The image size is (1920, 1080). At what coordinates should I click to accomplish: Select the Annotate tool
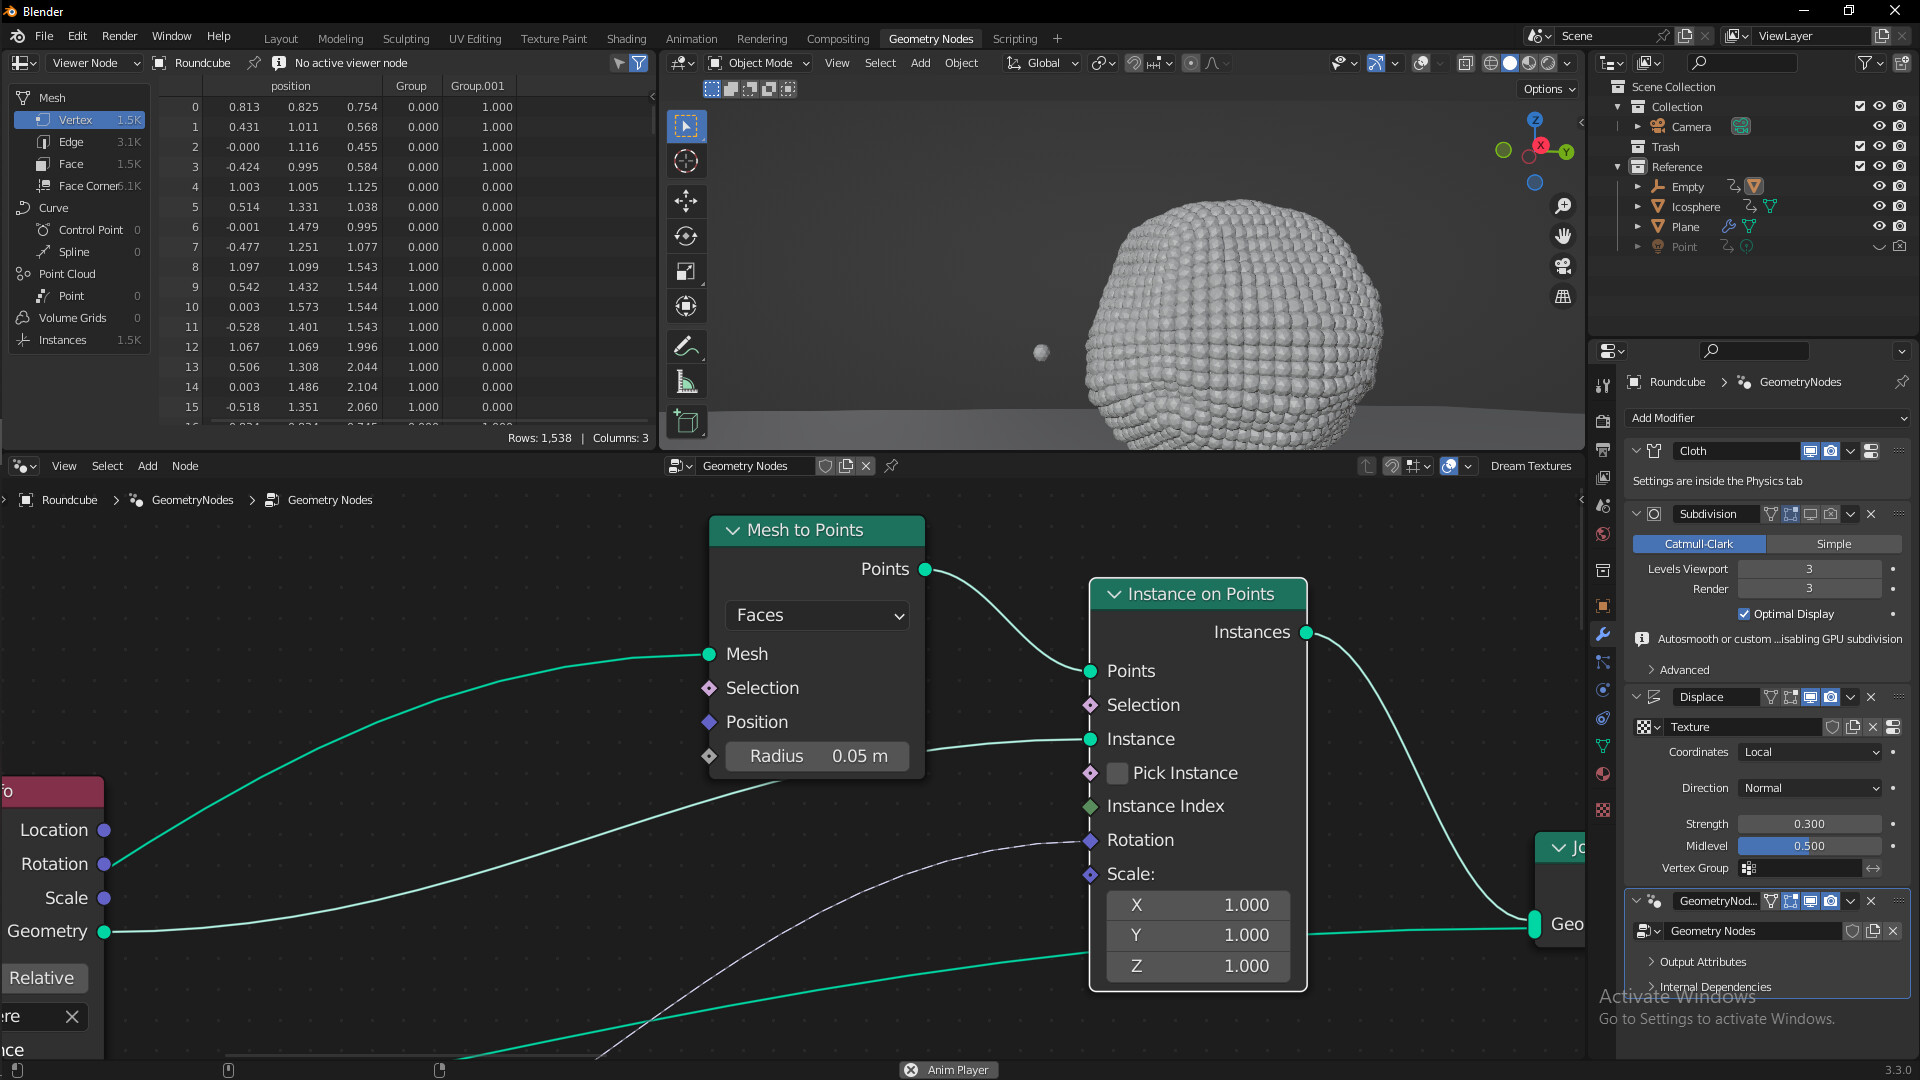[x=686, y=346]
